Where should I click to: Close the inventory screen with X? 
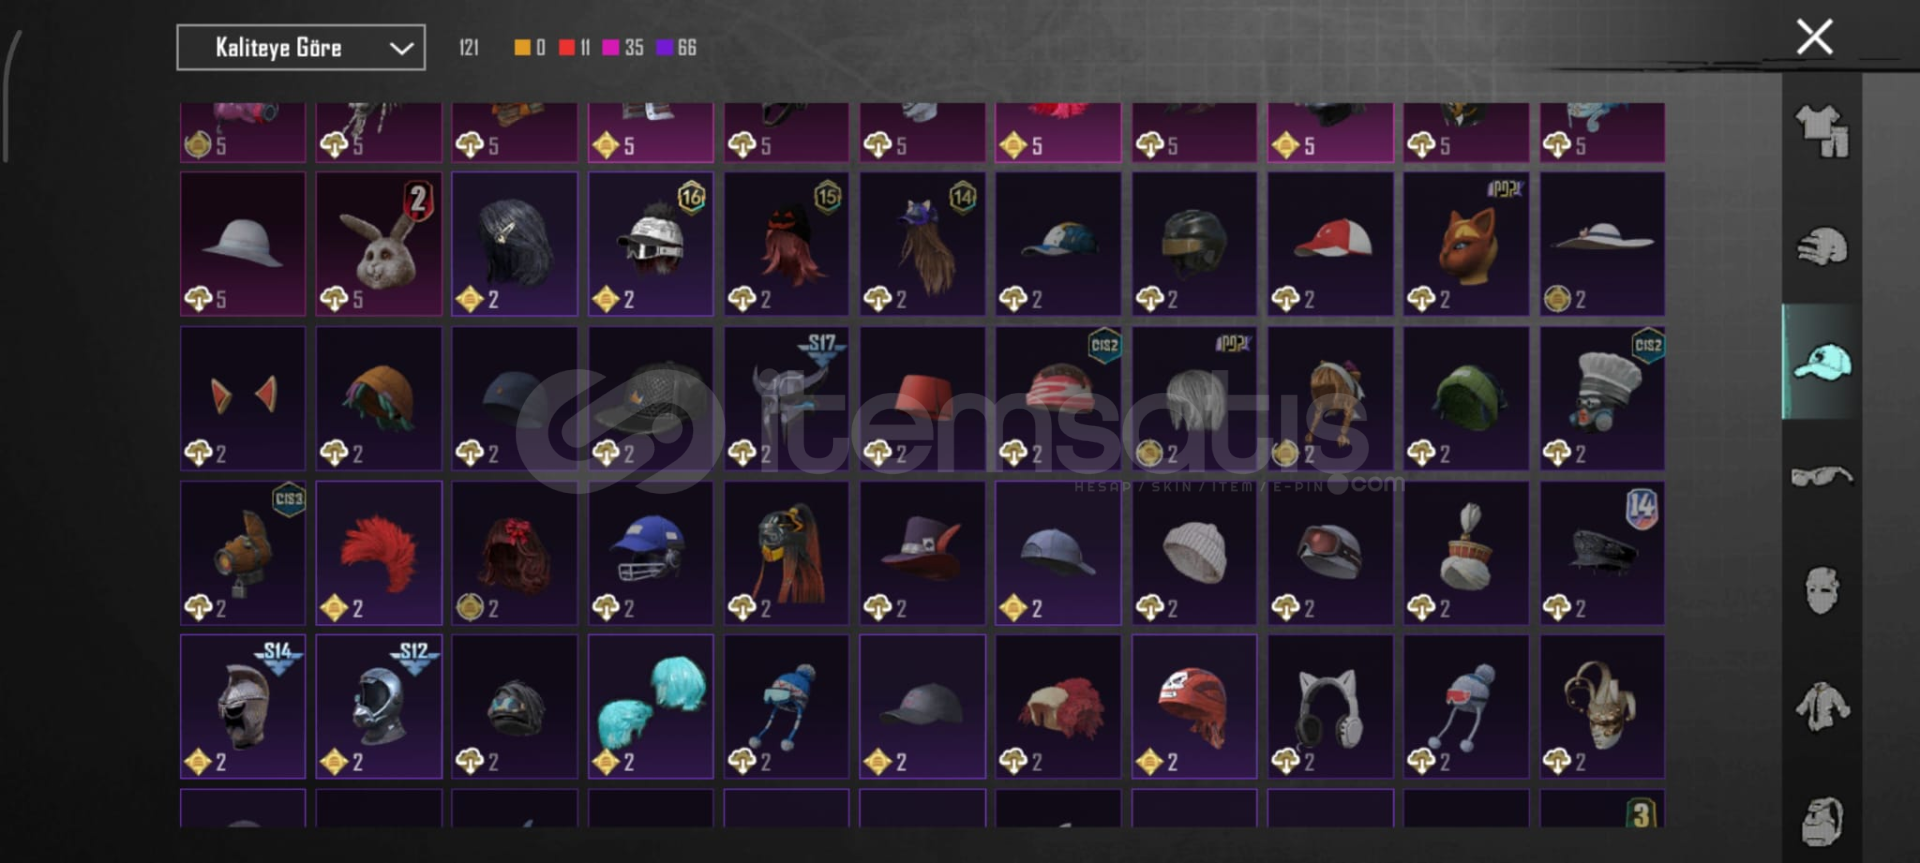point(1814,37)
